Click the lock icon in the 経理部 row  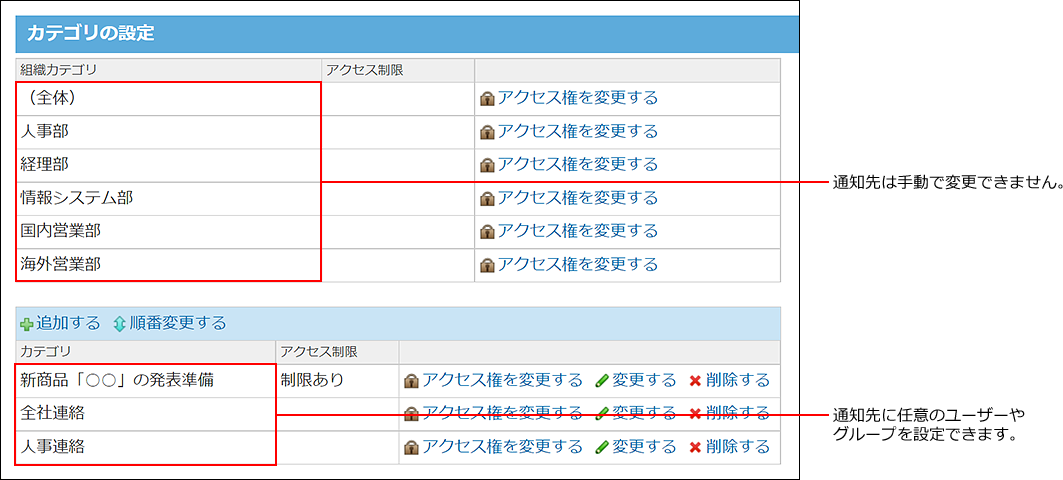487,165
